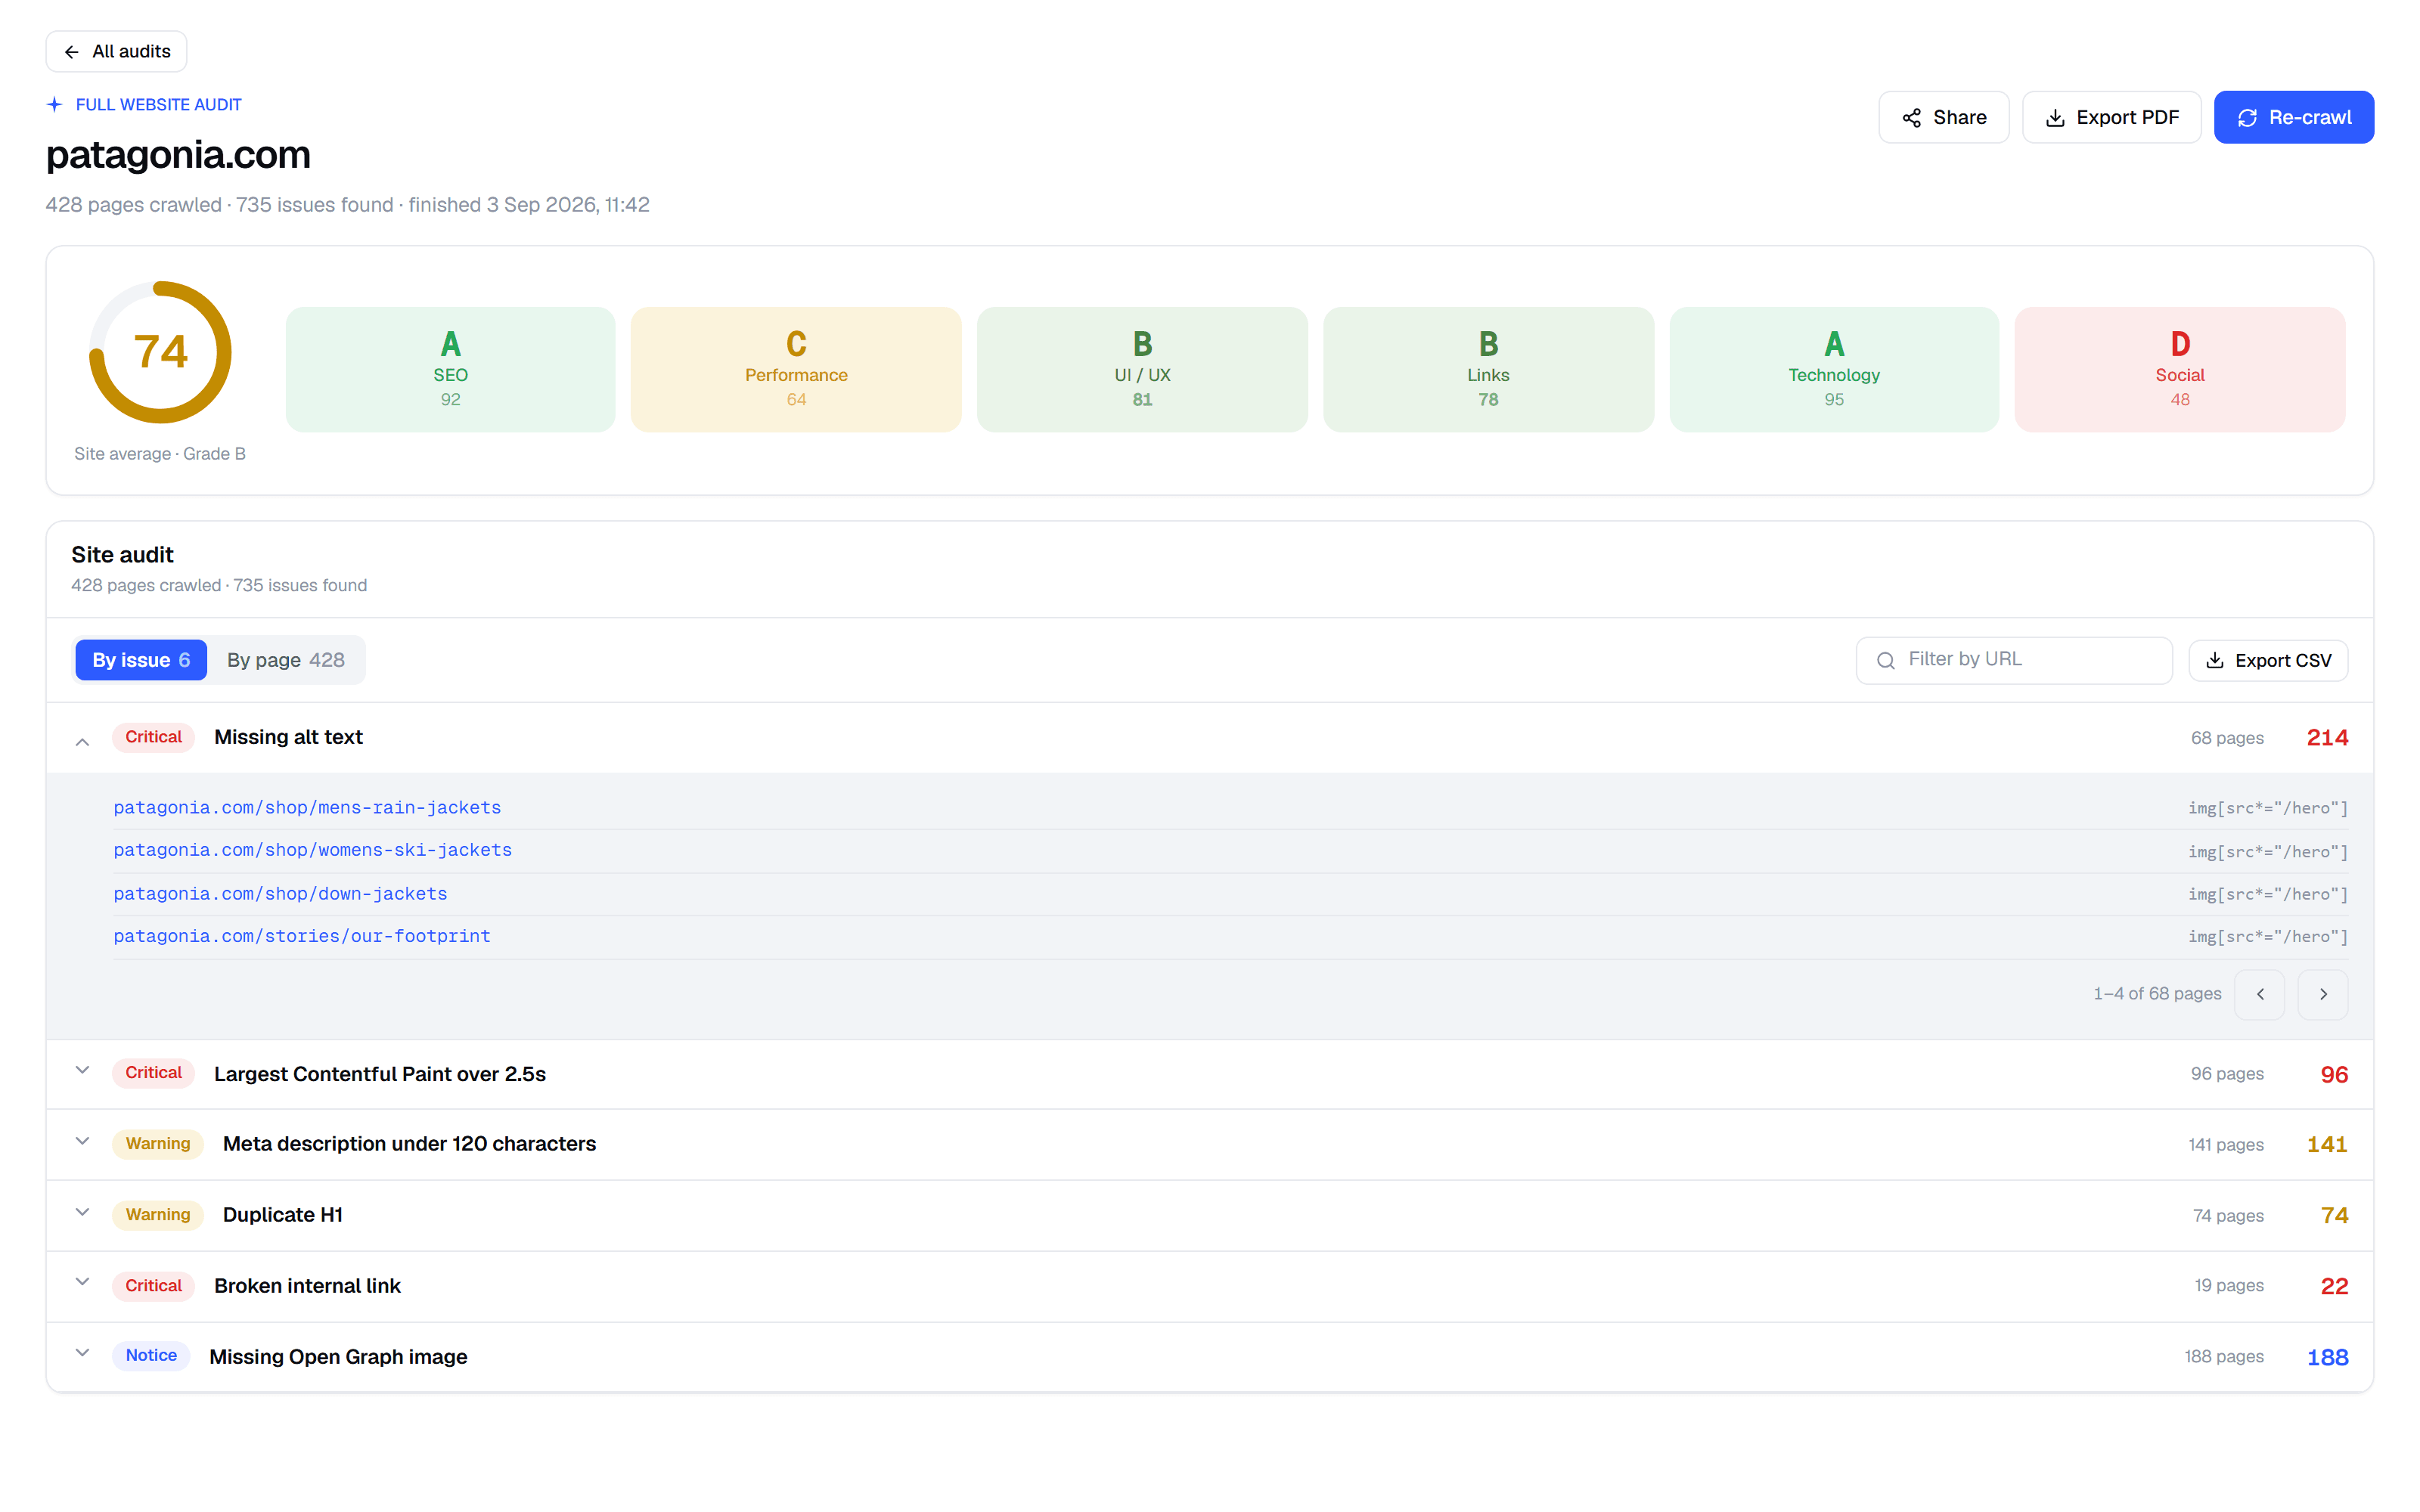Image resolution: width=2420 pixels, height=1512 pixels.
Task: Expand the Duplicate H1 issue
Action: pos(82,1212)
